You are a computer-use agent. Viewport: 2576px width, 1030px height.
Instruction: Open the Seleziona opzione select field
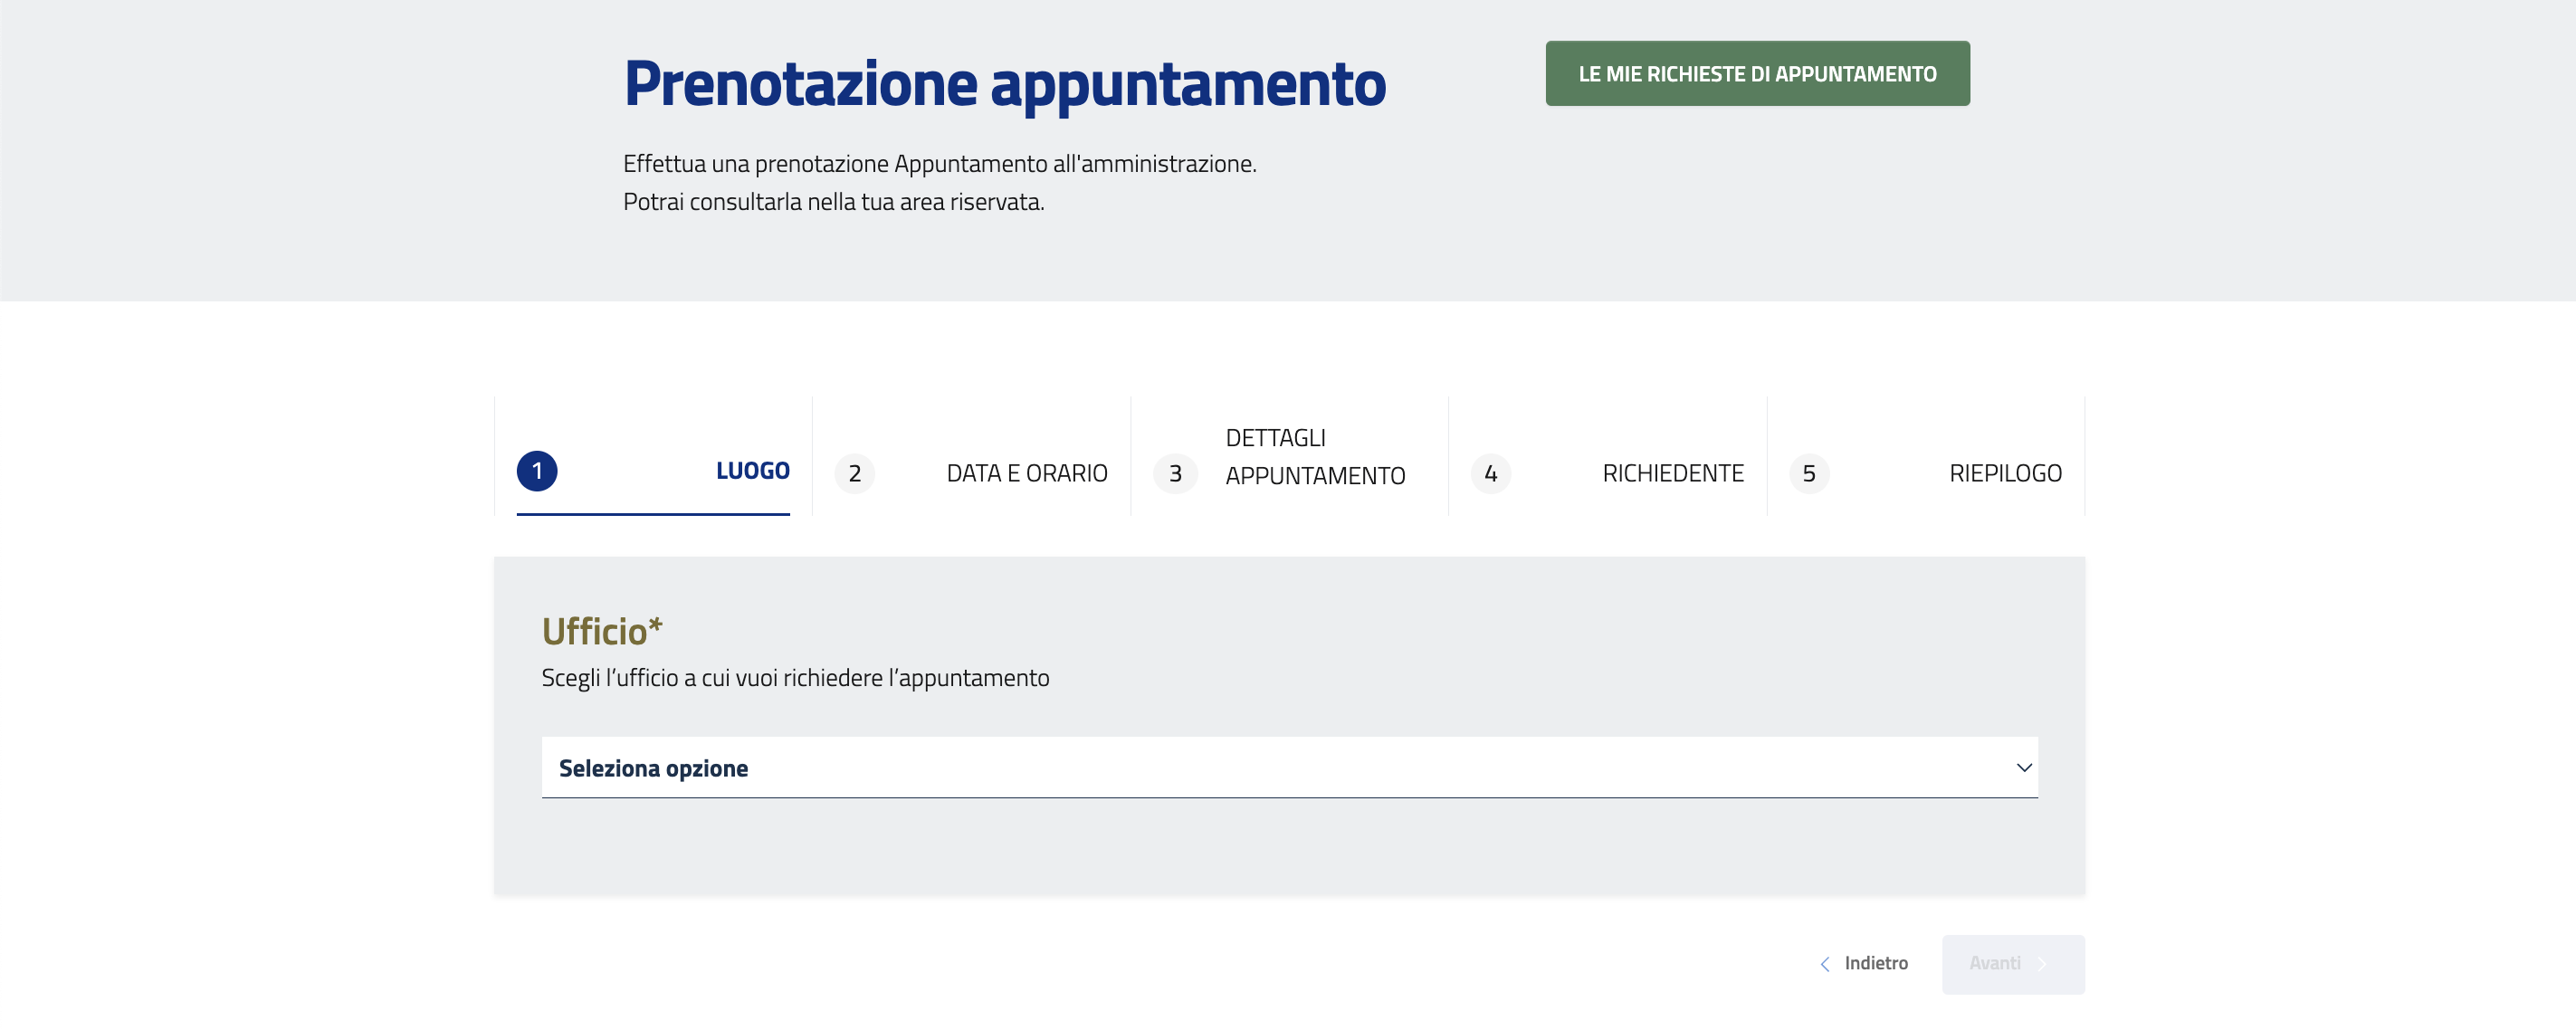click(1200, 768)
